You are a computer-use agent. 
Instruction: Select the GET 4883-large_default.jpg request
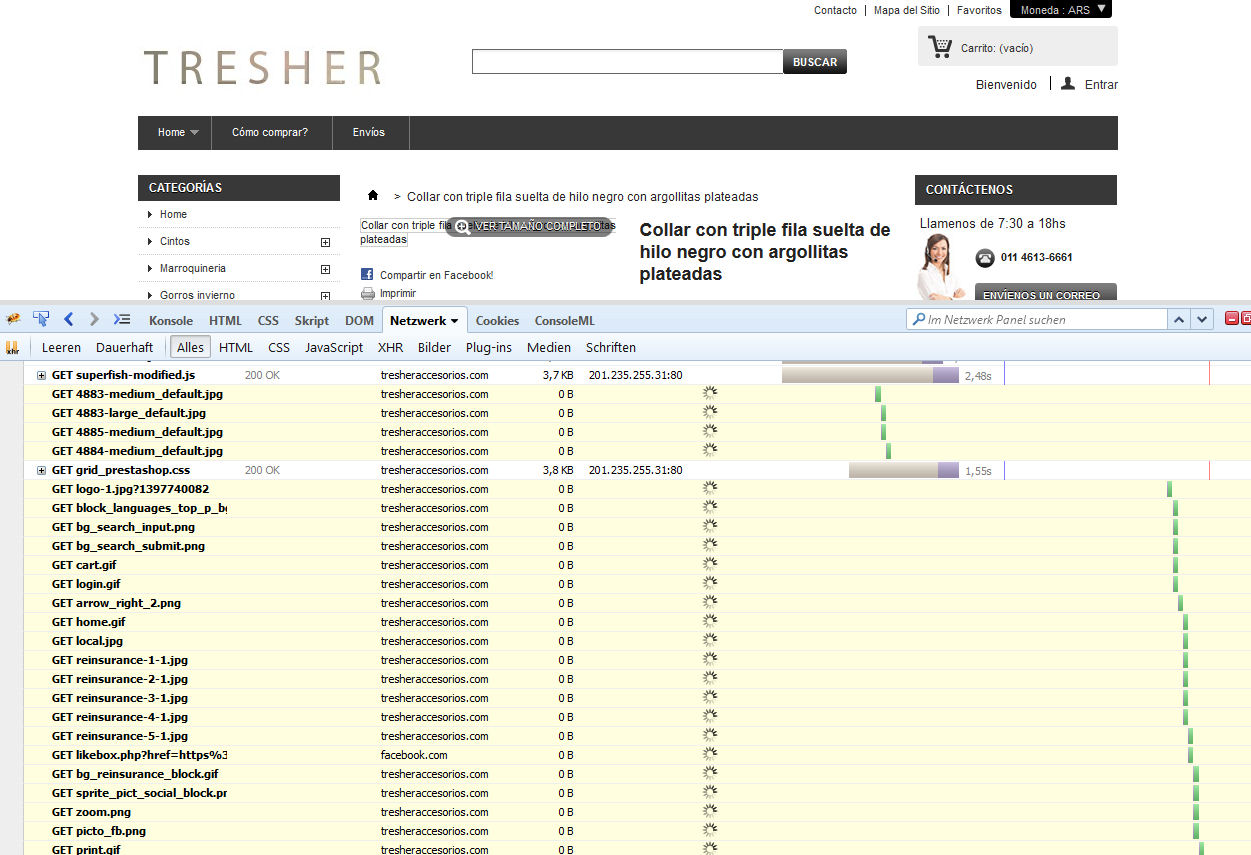pos(637,413)
